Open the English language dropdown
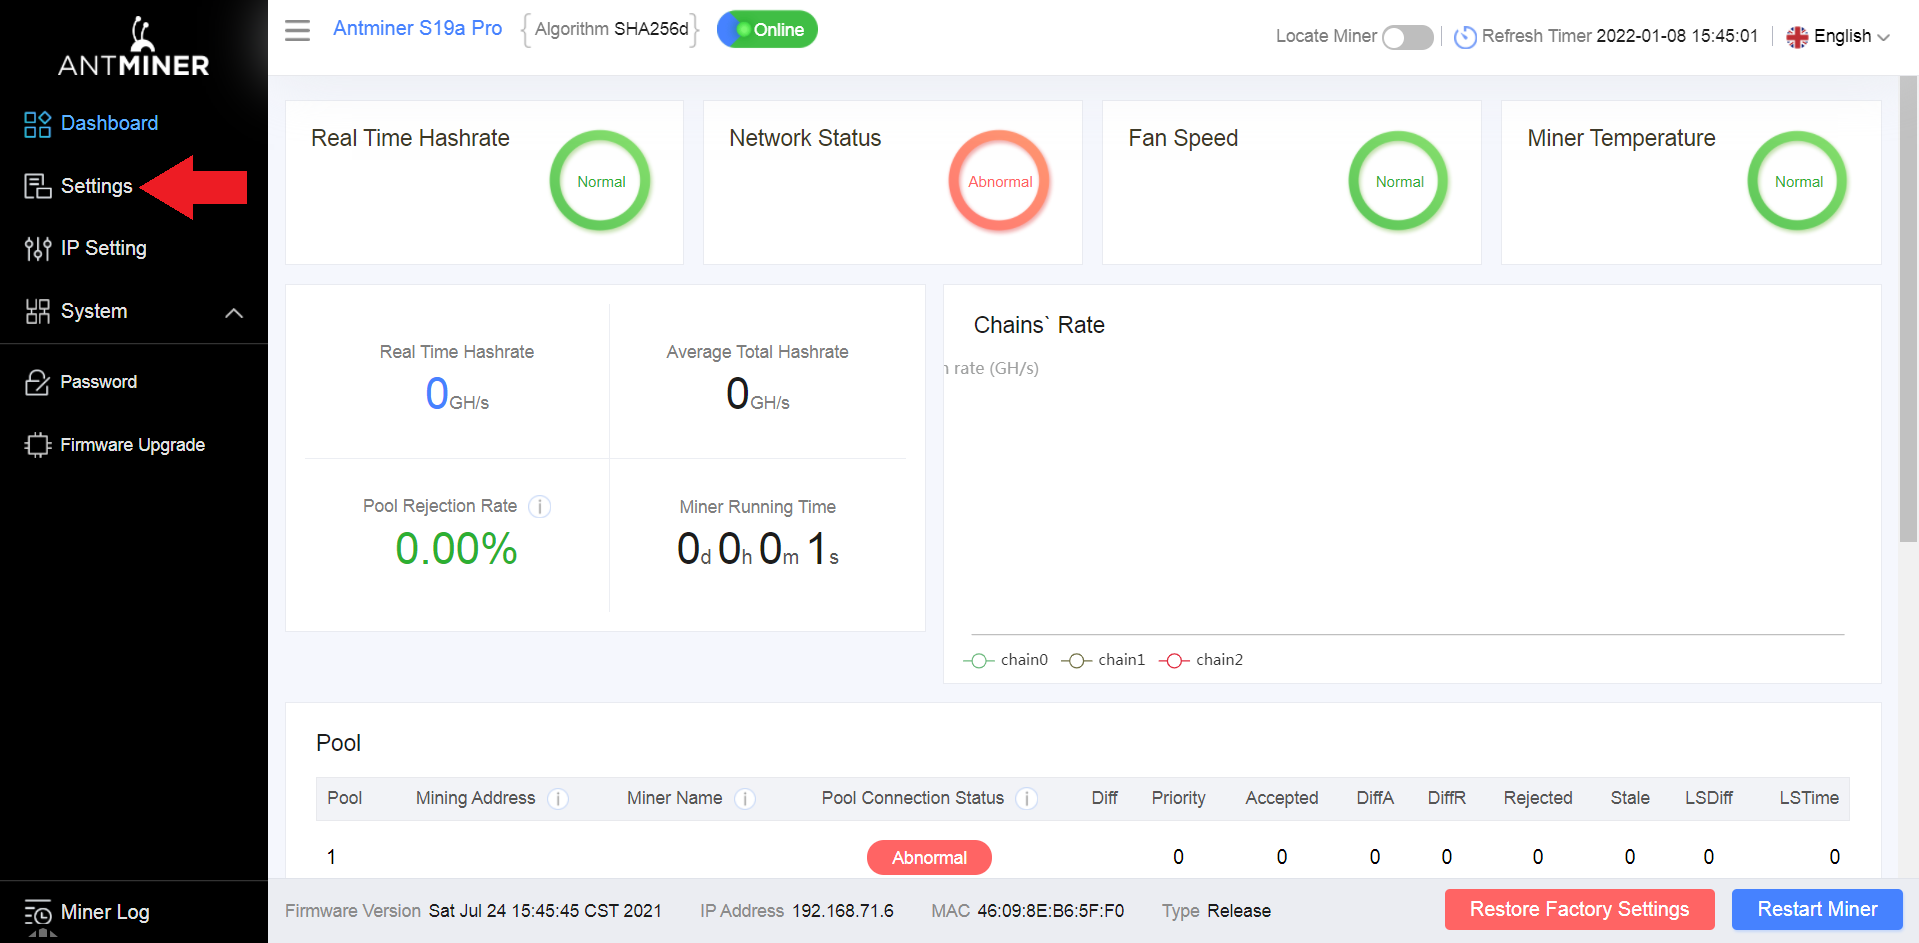This screenshot has width=1919, height=943. pos(1838,37)
